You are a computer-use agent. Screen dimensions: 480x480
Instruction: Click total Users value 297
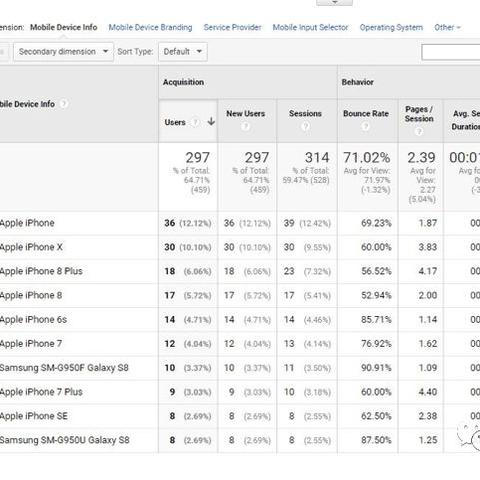point(198,158)
